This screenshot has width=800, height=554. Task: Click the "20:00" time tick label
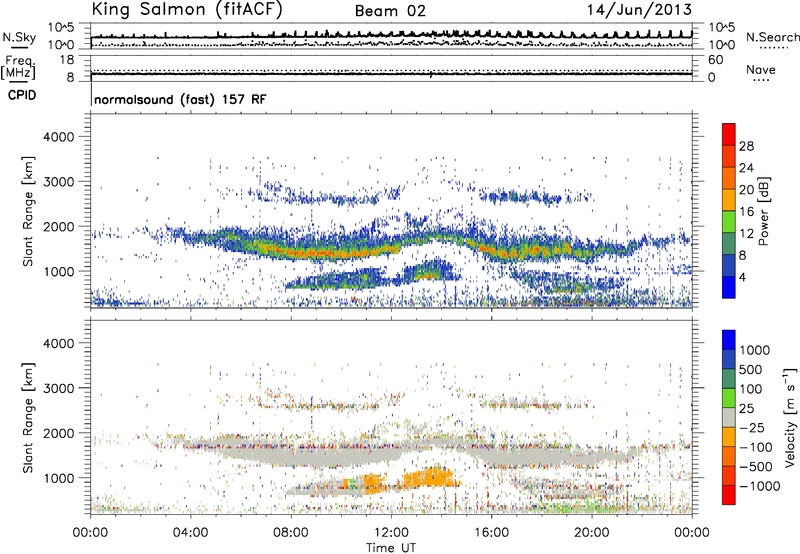click(592, 533)
